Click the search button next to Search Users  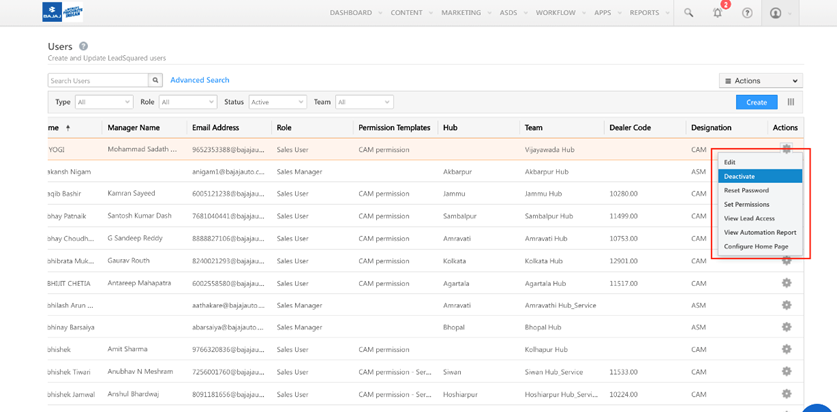[155, 80]
